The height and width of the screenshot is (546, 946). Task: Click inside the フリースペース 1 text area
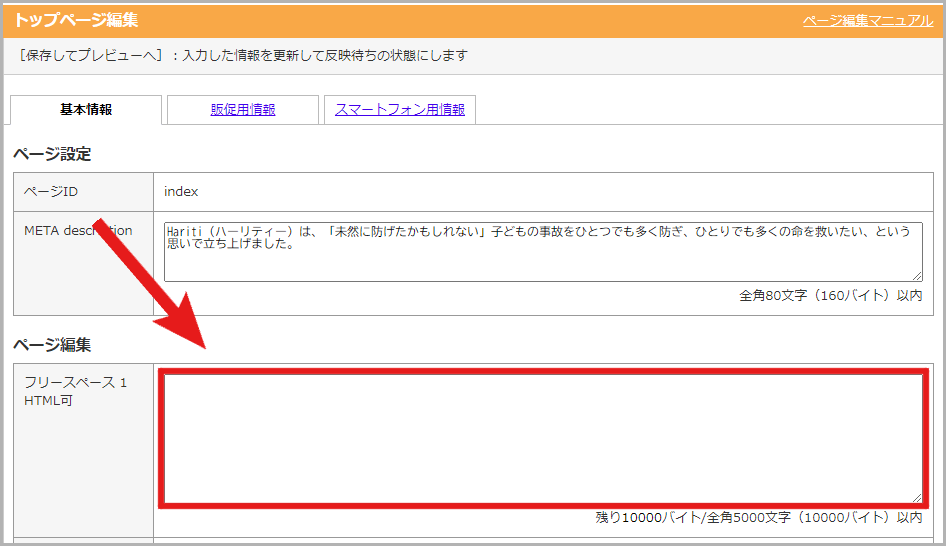[543, 439]
